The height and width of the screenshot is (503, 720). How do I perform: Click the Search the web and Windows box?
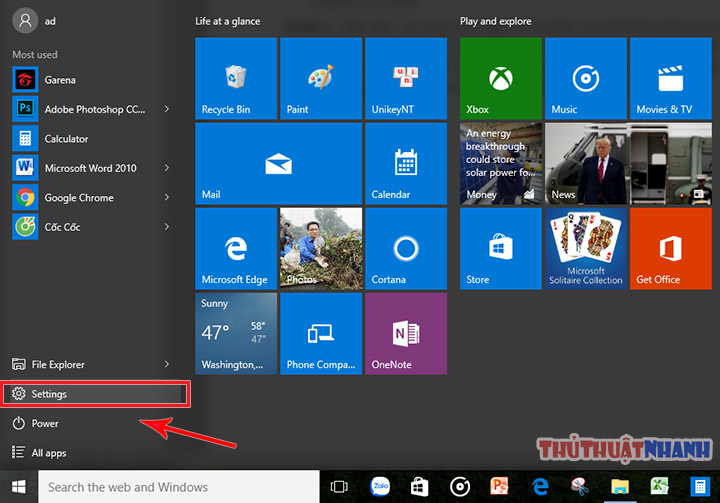[179, 486]
